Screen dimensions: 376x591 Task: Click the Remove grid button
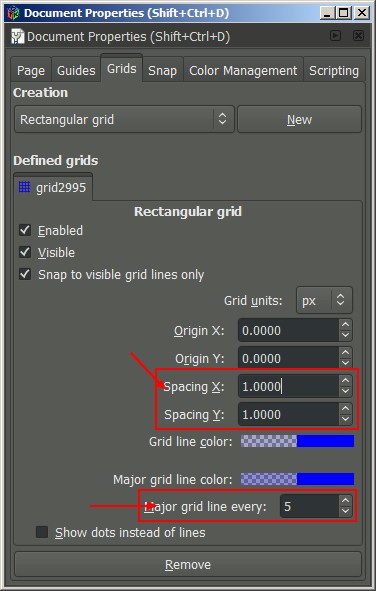click(x=188, y=564)
